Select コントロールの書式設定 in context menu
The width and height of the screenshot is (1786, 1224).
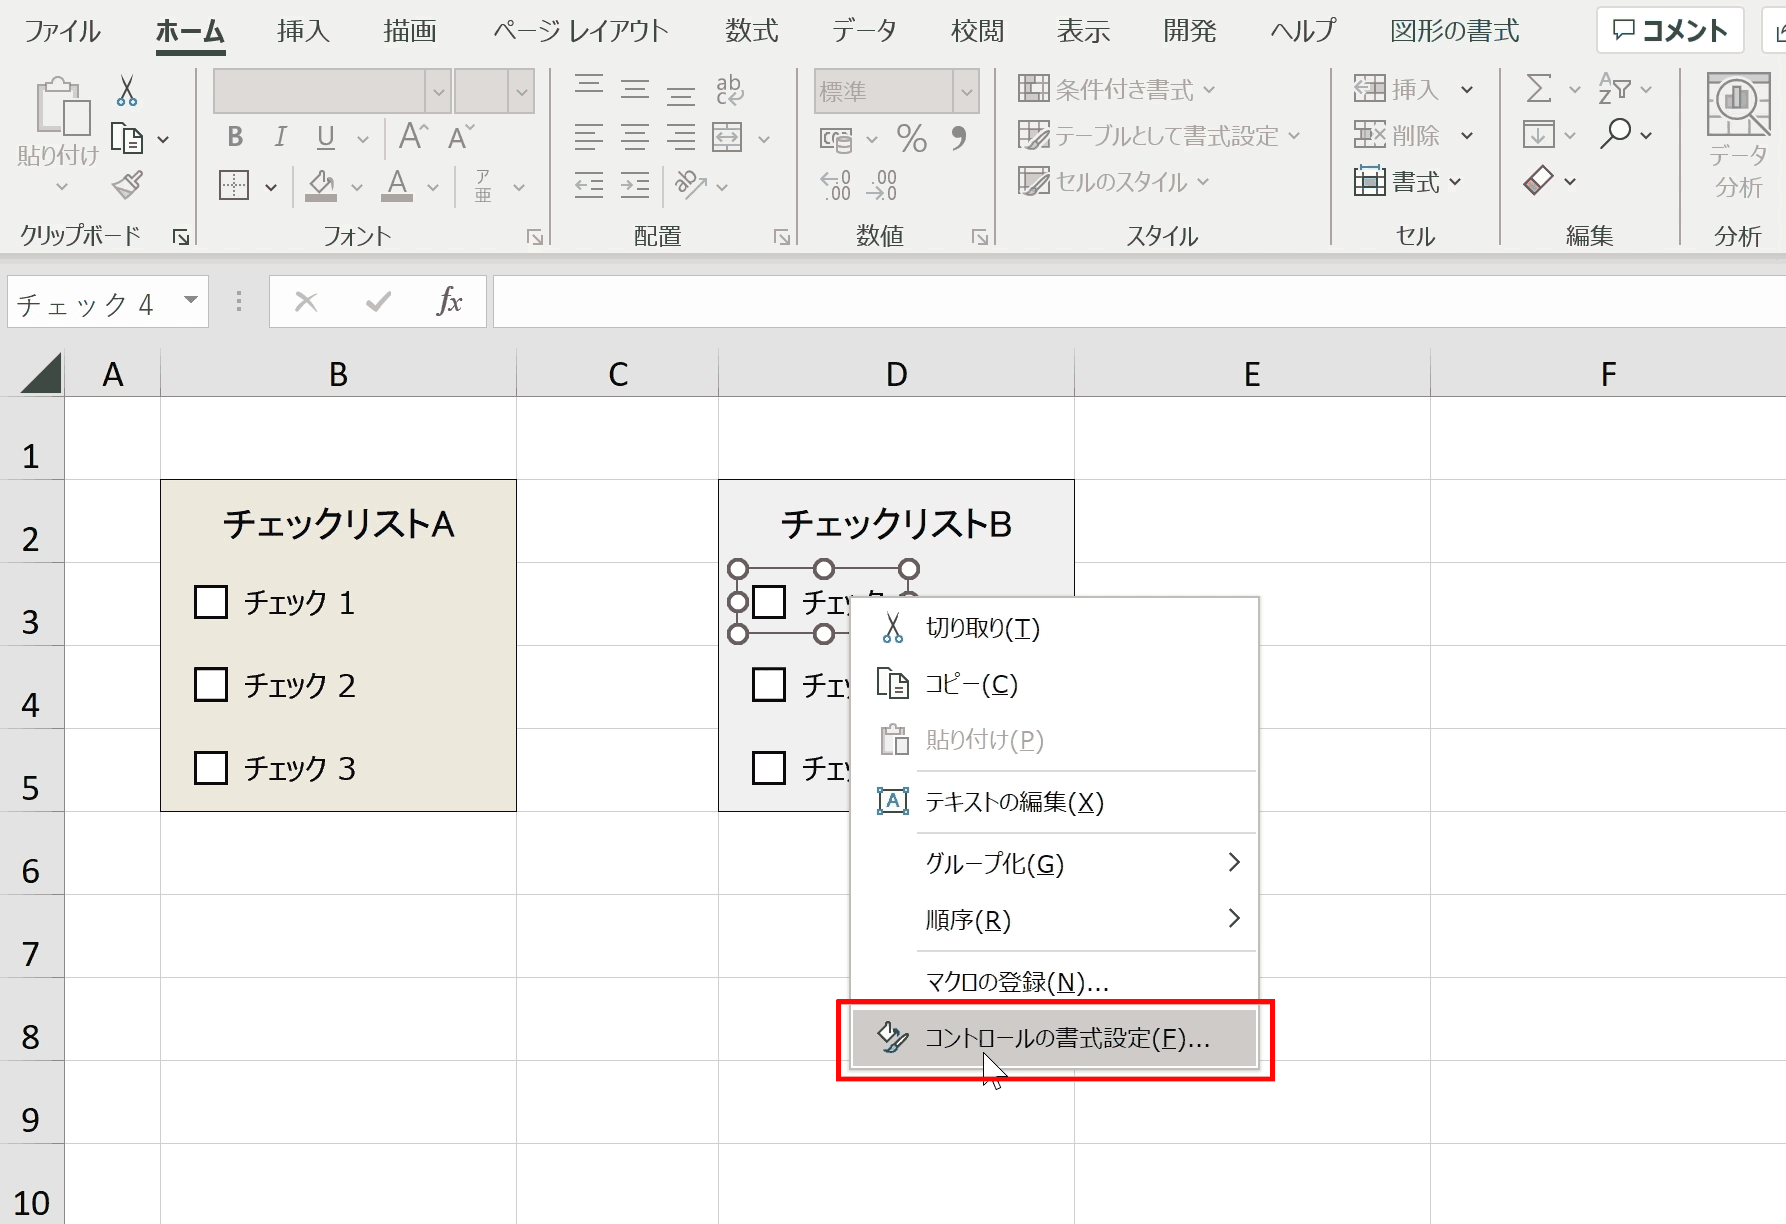[x=1055, y=1039]
